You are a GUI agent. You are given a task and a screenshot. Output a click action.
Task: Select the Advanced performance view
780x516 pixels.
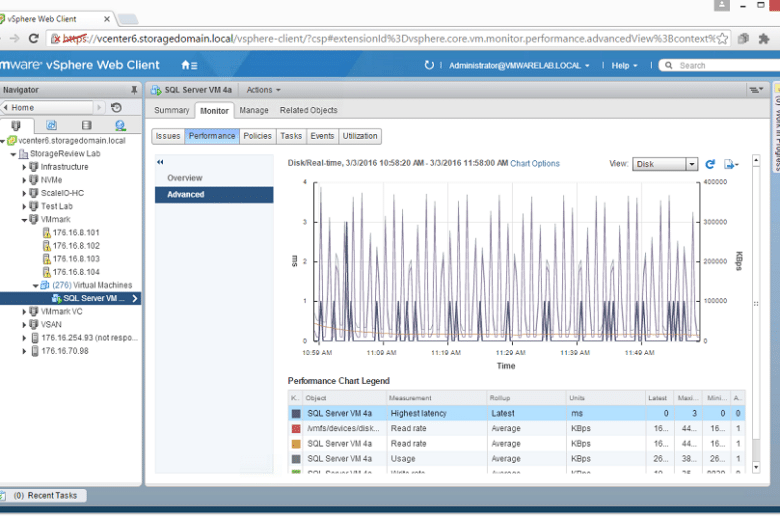pos(214,195)
